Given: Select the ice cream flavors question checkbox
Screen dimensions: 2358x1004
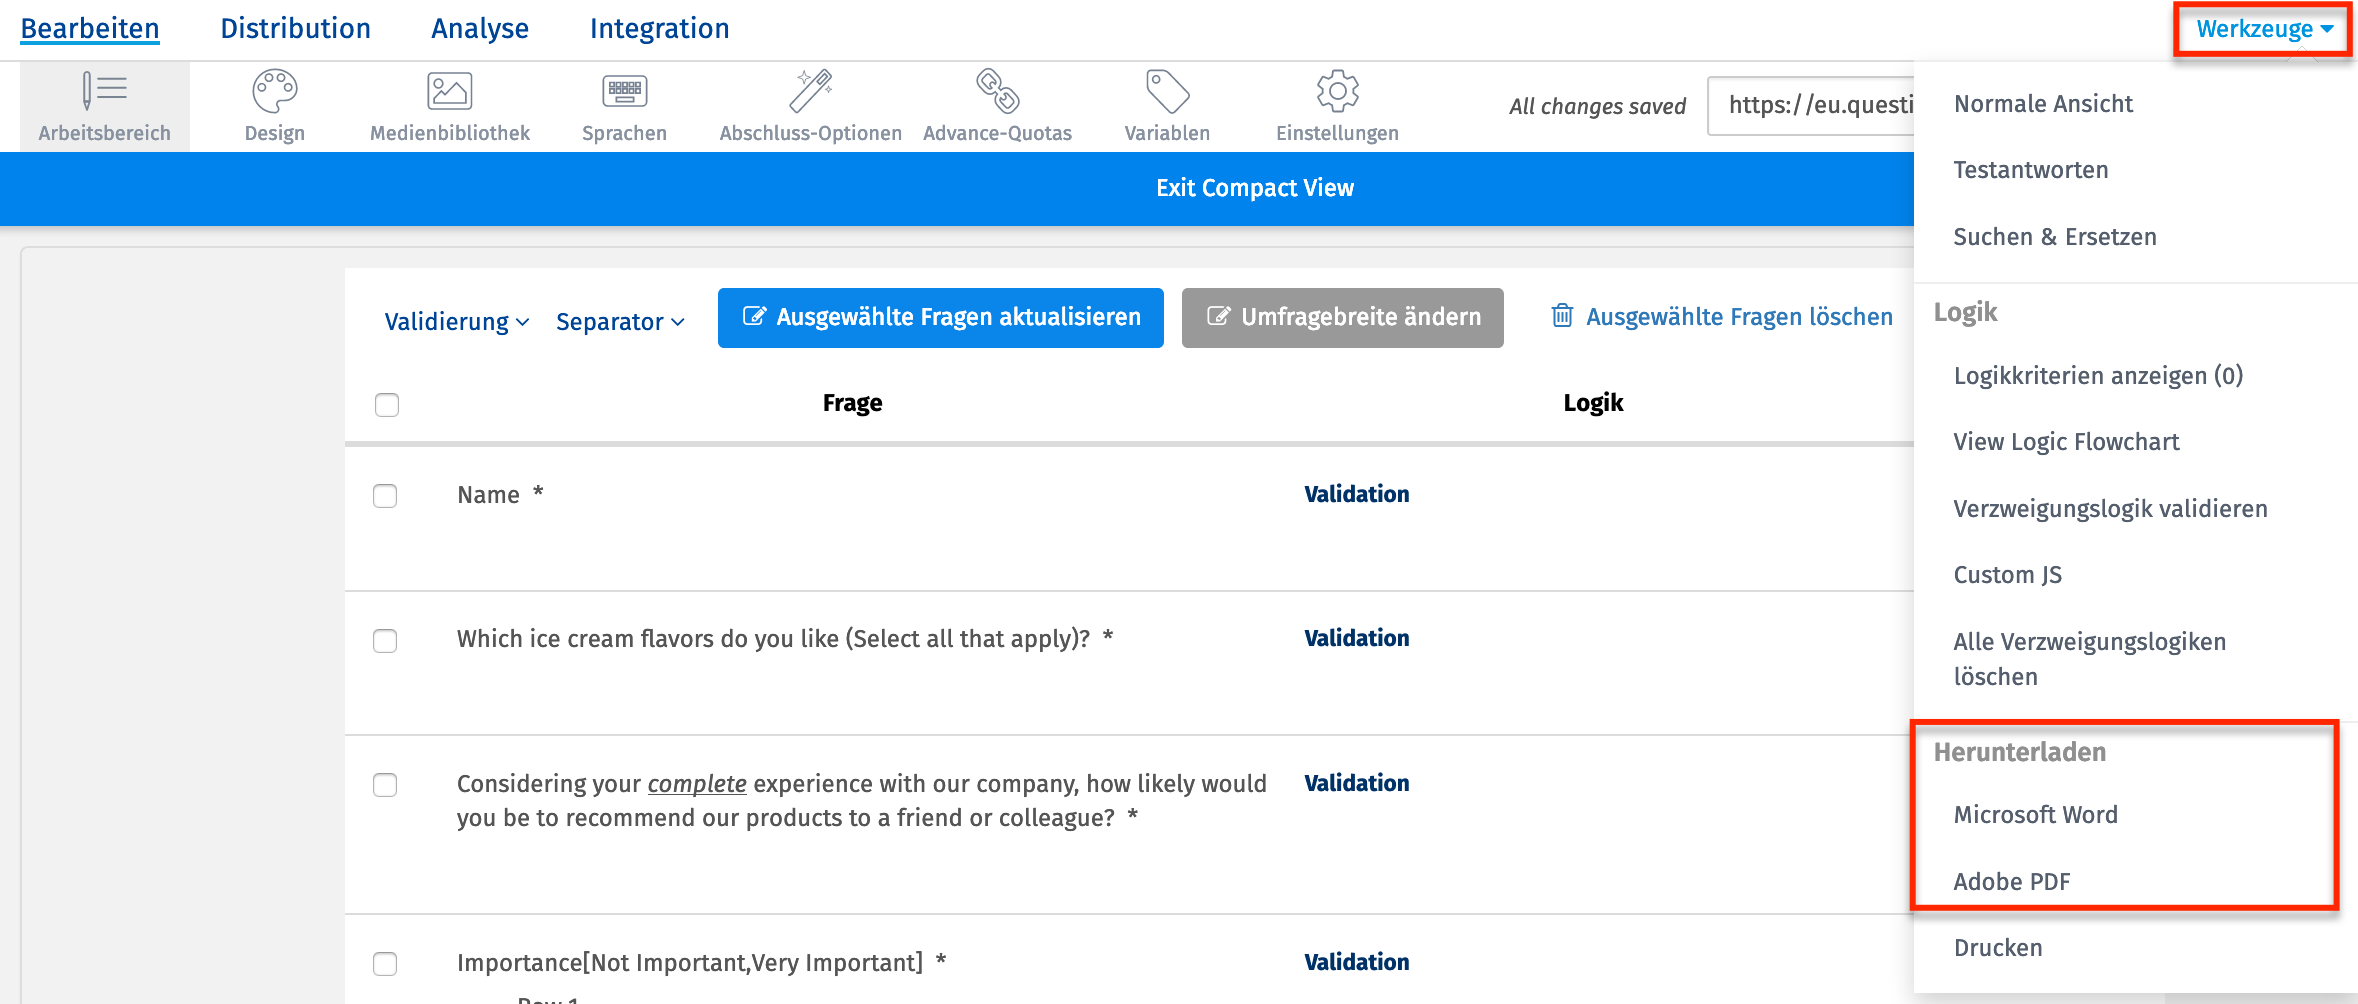Looking at the screenshot, I should 385,641.
